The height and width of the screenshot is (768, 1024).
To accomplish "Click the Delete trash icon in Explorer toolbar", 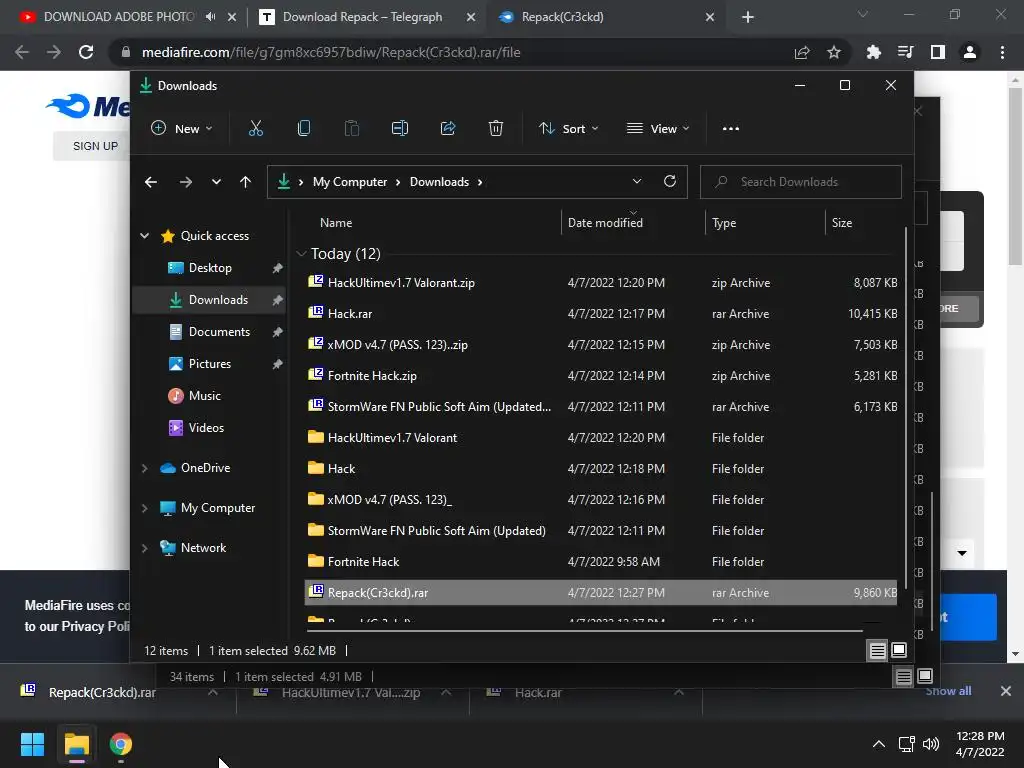I will click(496, 129).
